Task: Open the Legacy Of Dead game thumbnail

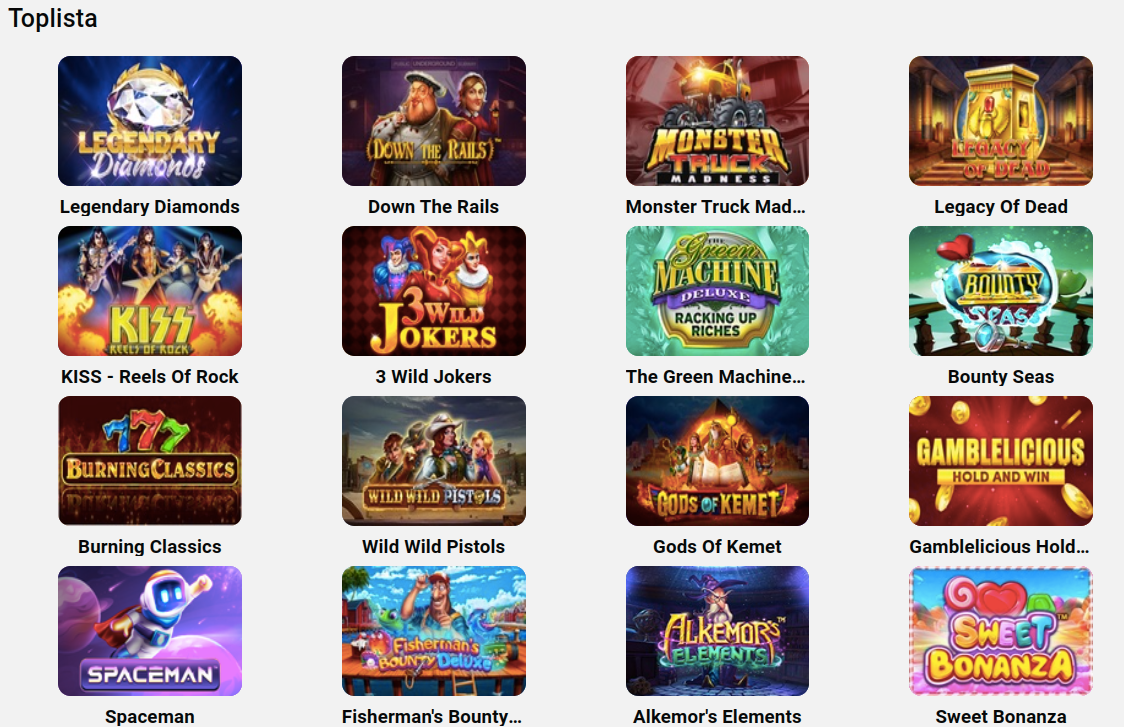Action: tap(1001, 121)
